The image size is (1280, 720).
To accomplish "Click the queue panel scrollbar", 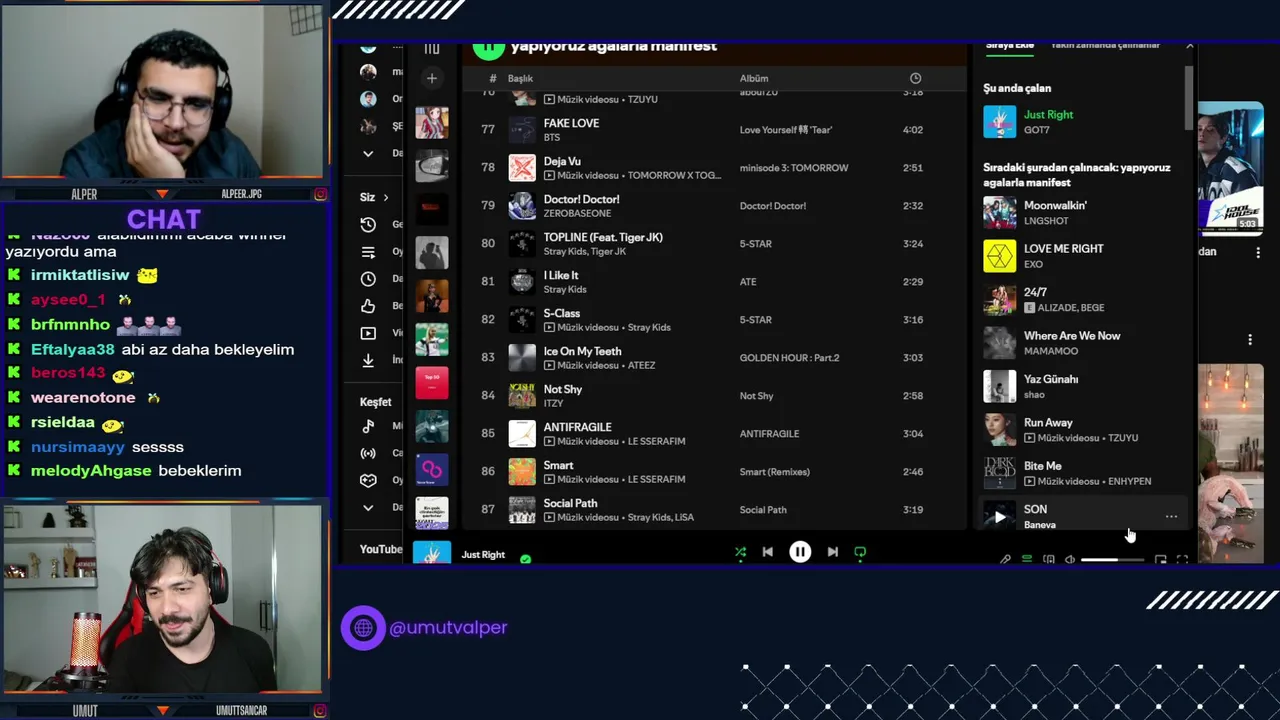I will point(1189,98).
